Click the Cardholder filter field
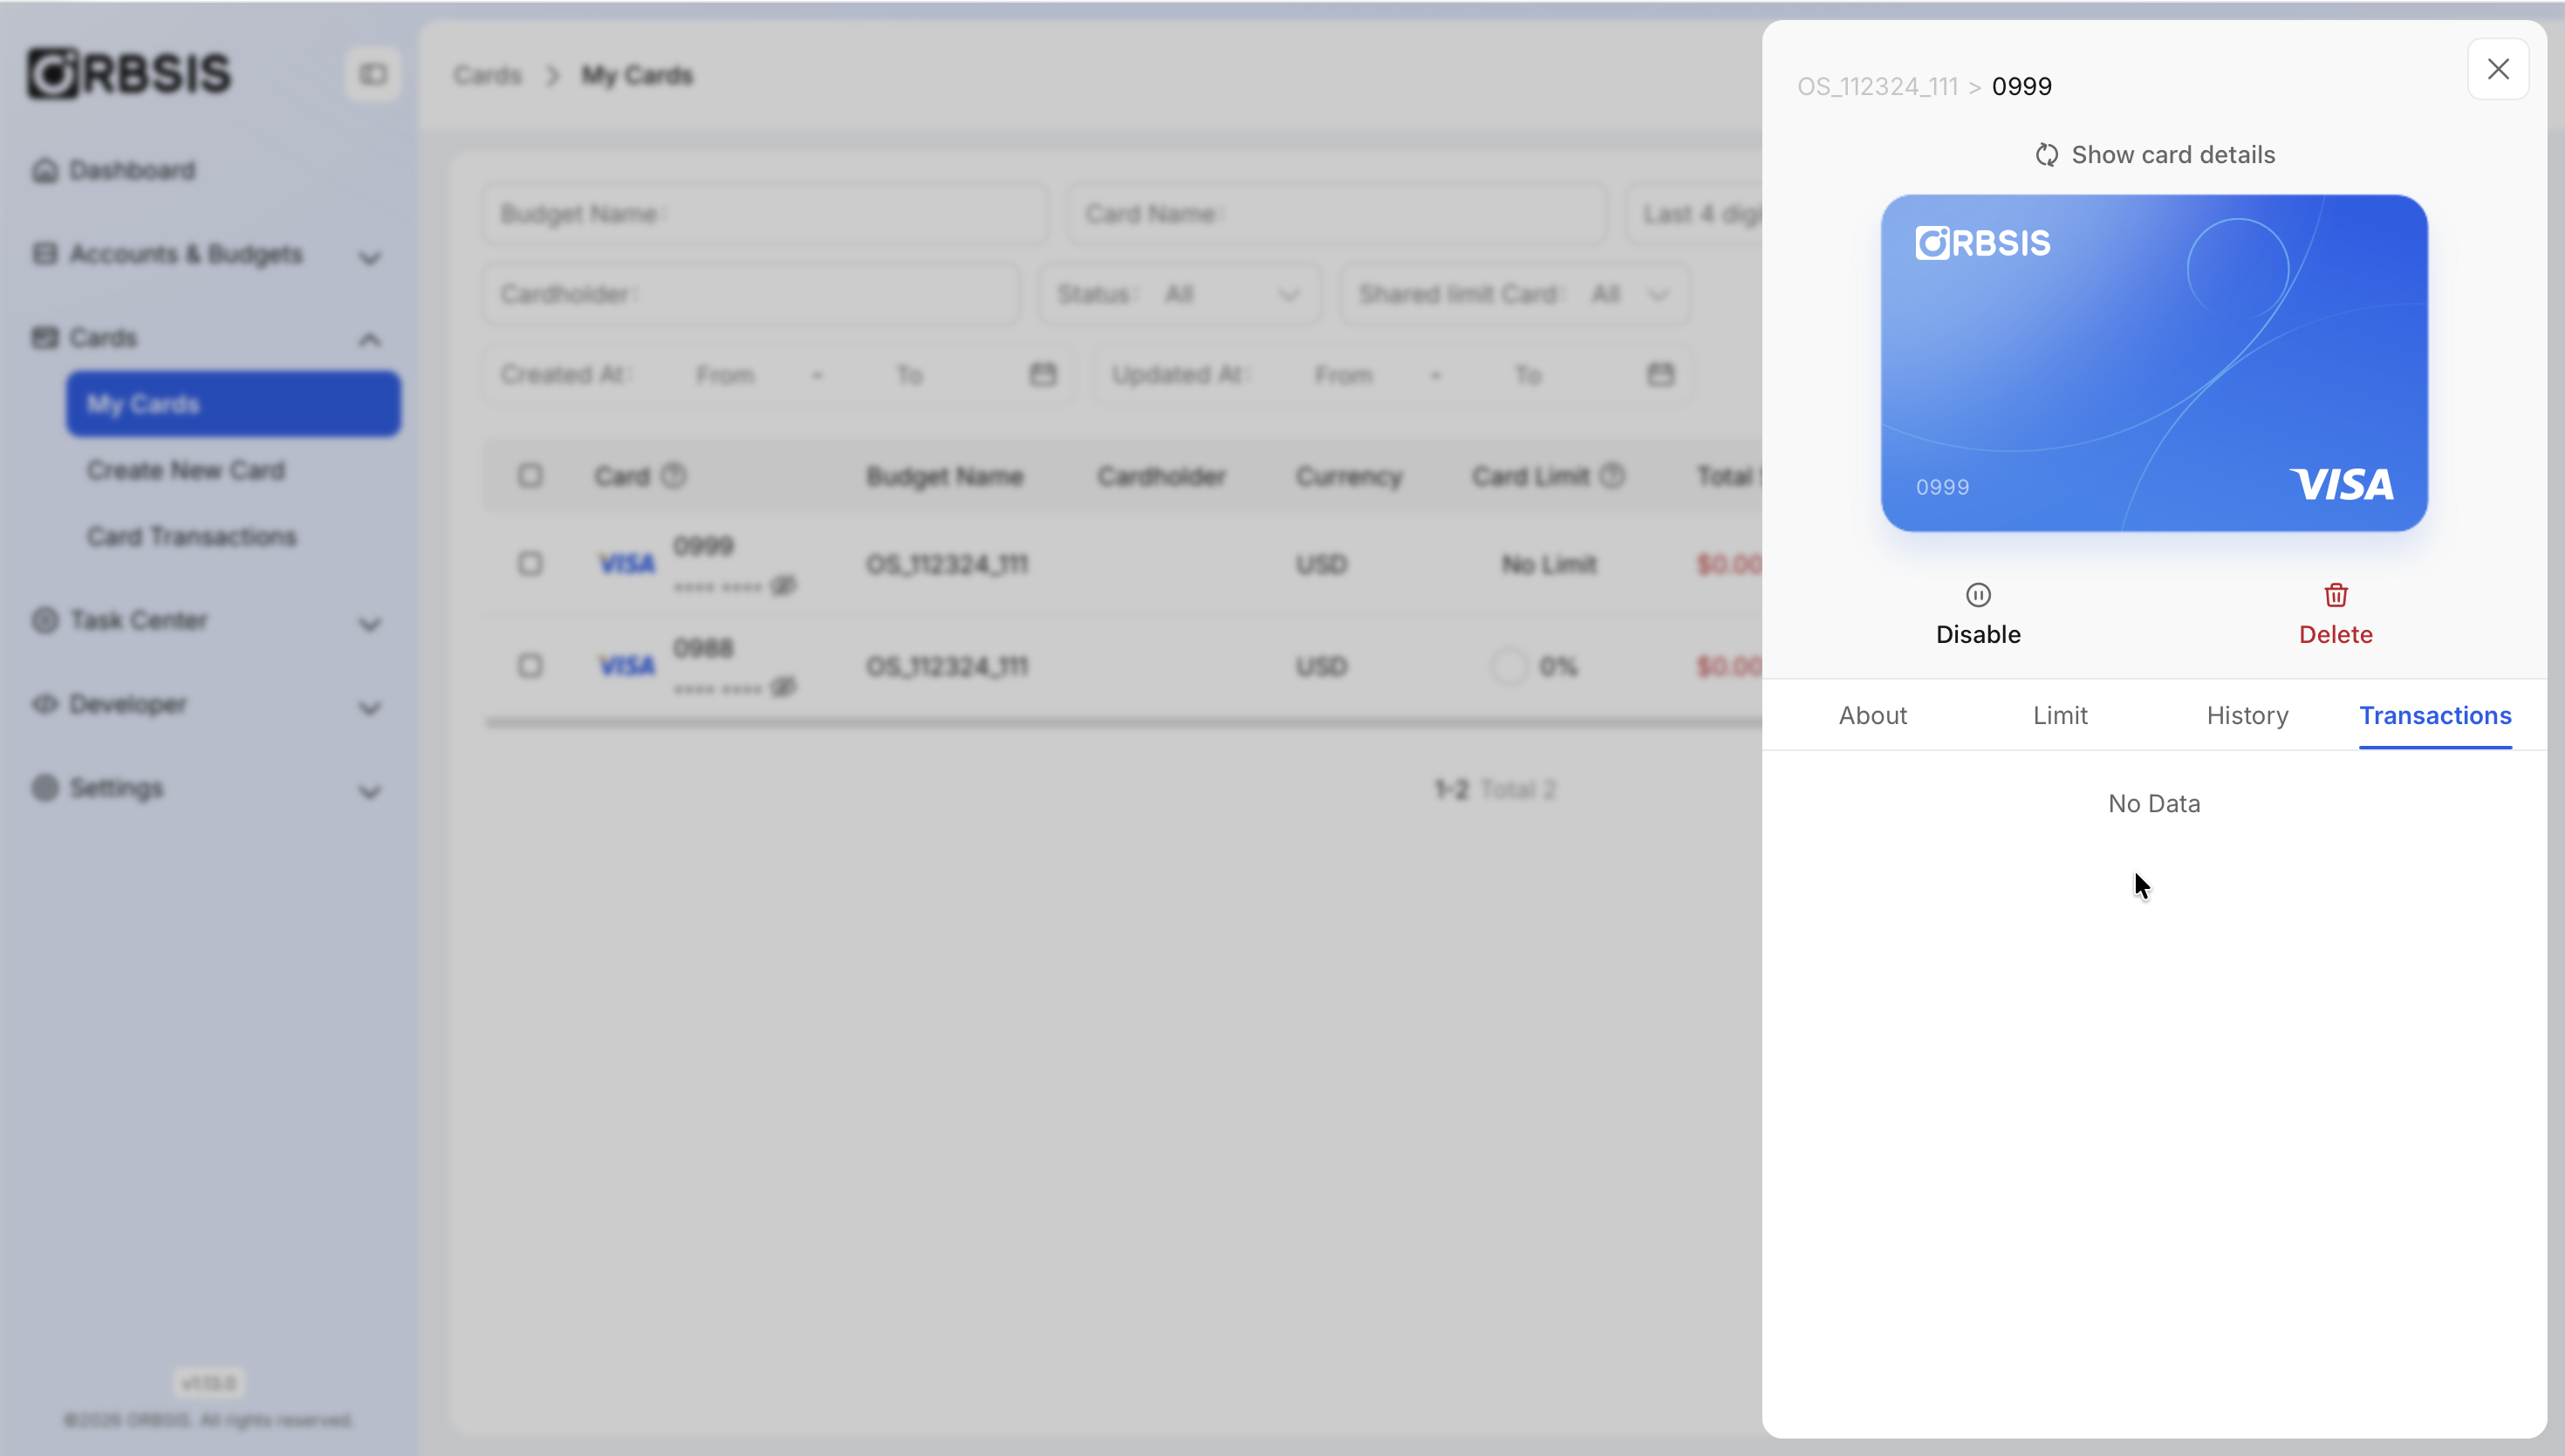 pos(751,294)
